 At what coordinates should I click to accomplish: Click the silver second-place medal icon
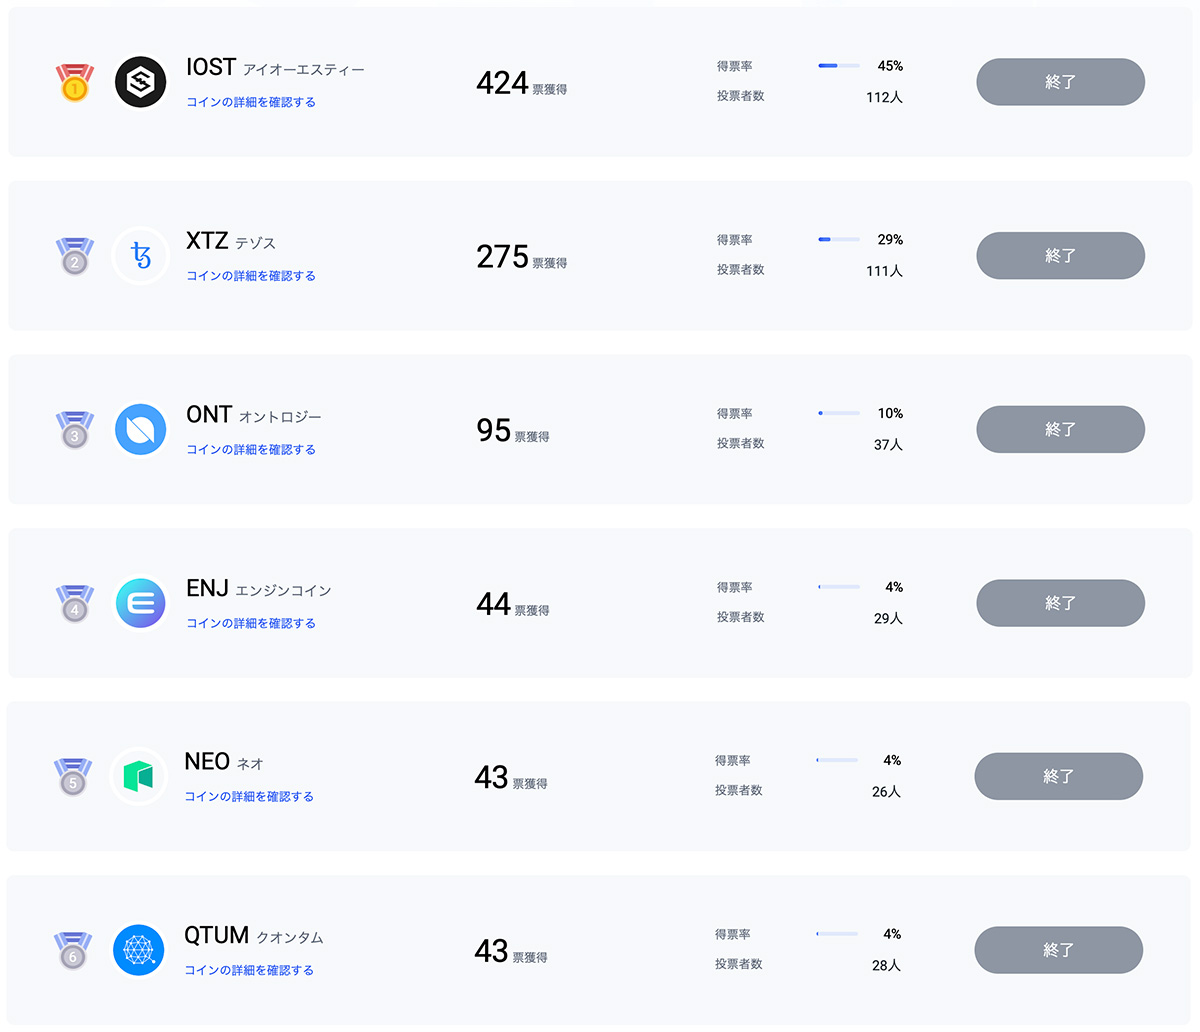pyautogui.click(x=75, y=256)
